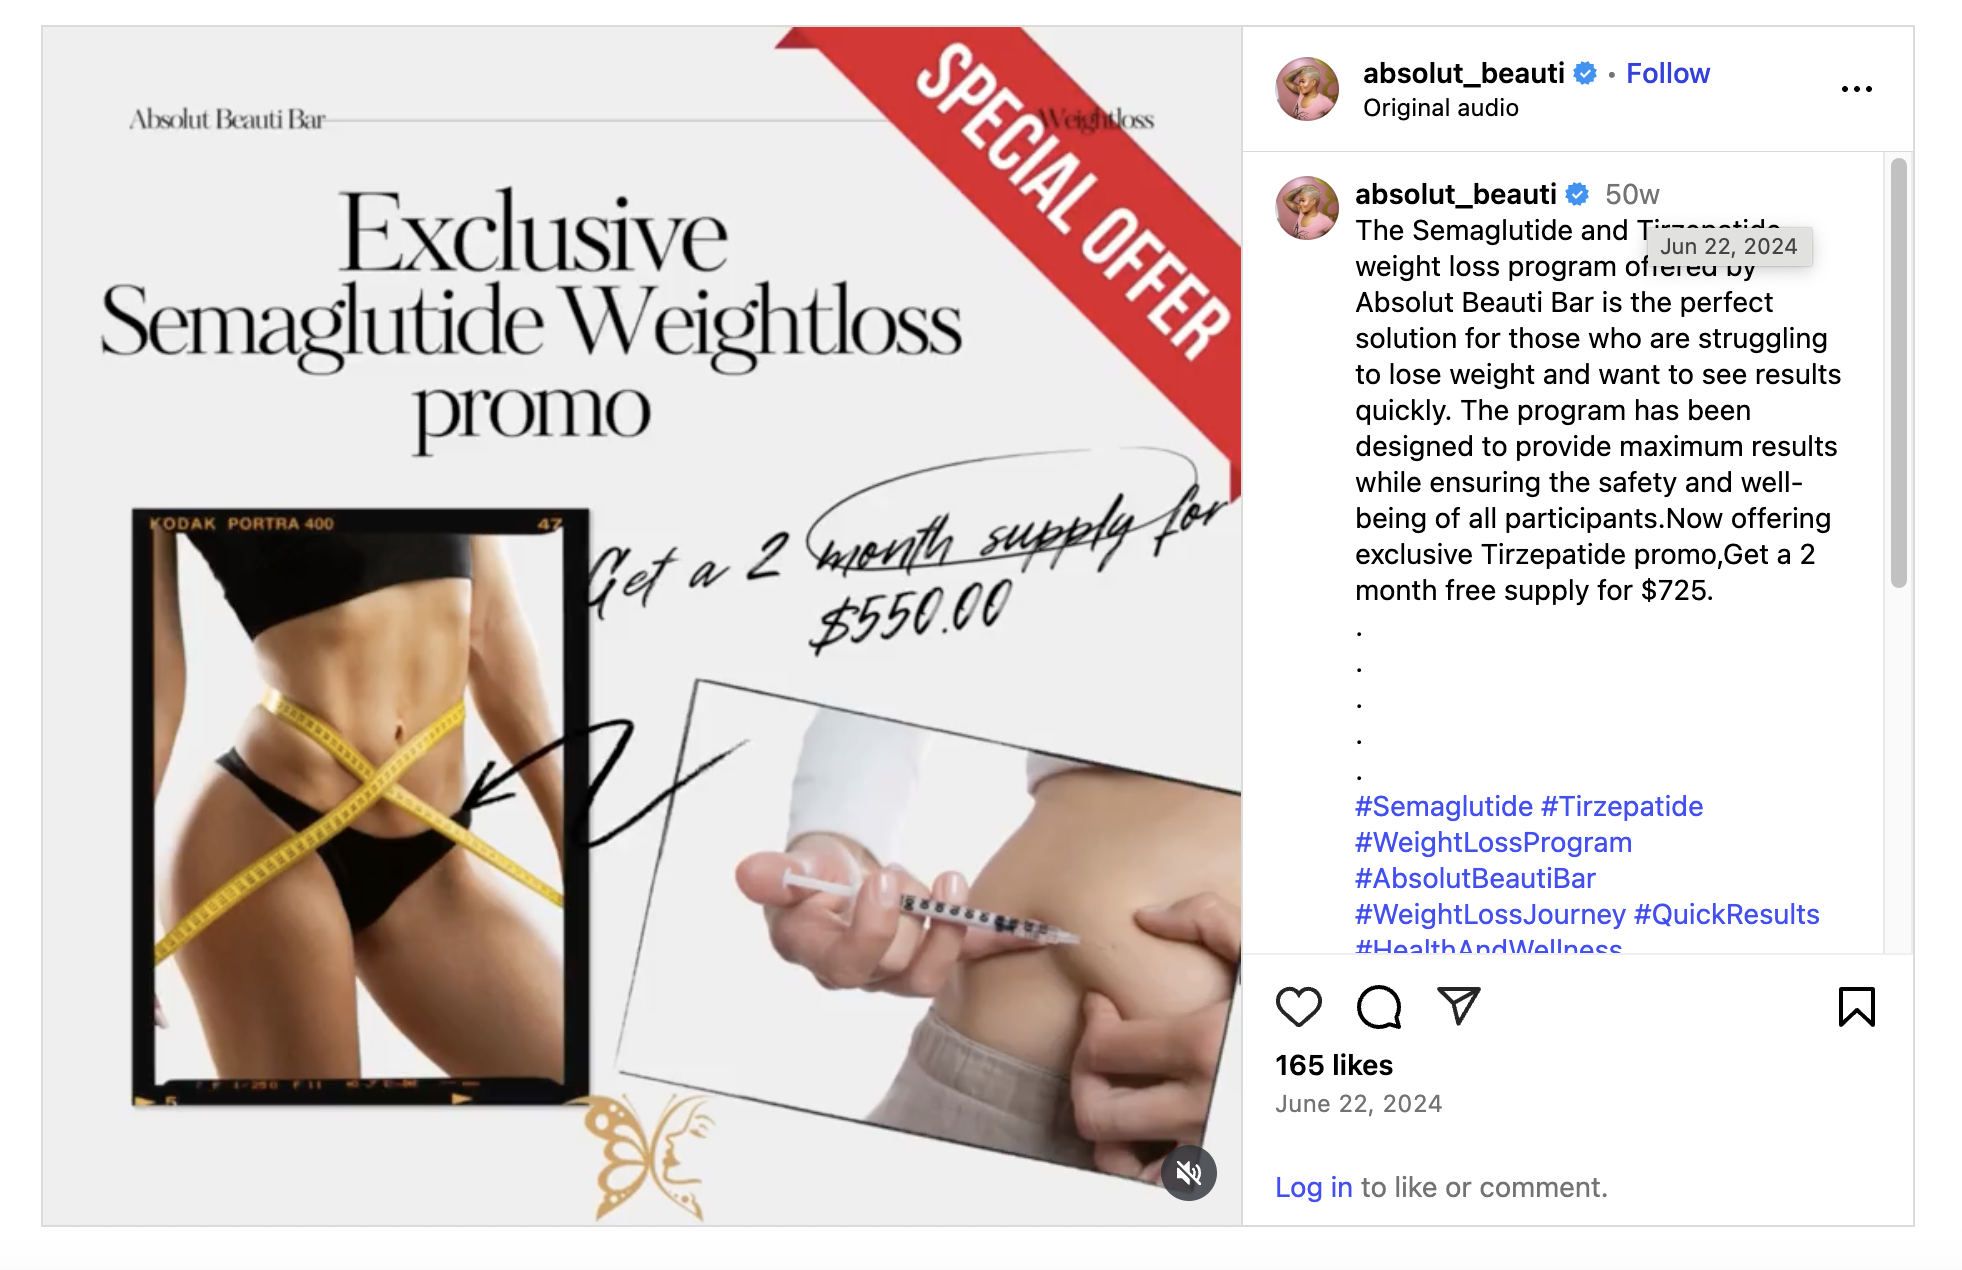Open Log in link

pyautogui.click(x=1313, y=1187)
